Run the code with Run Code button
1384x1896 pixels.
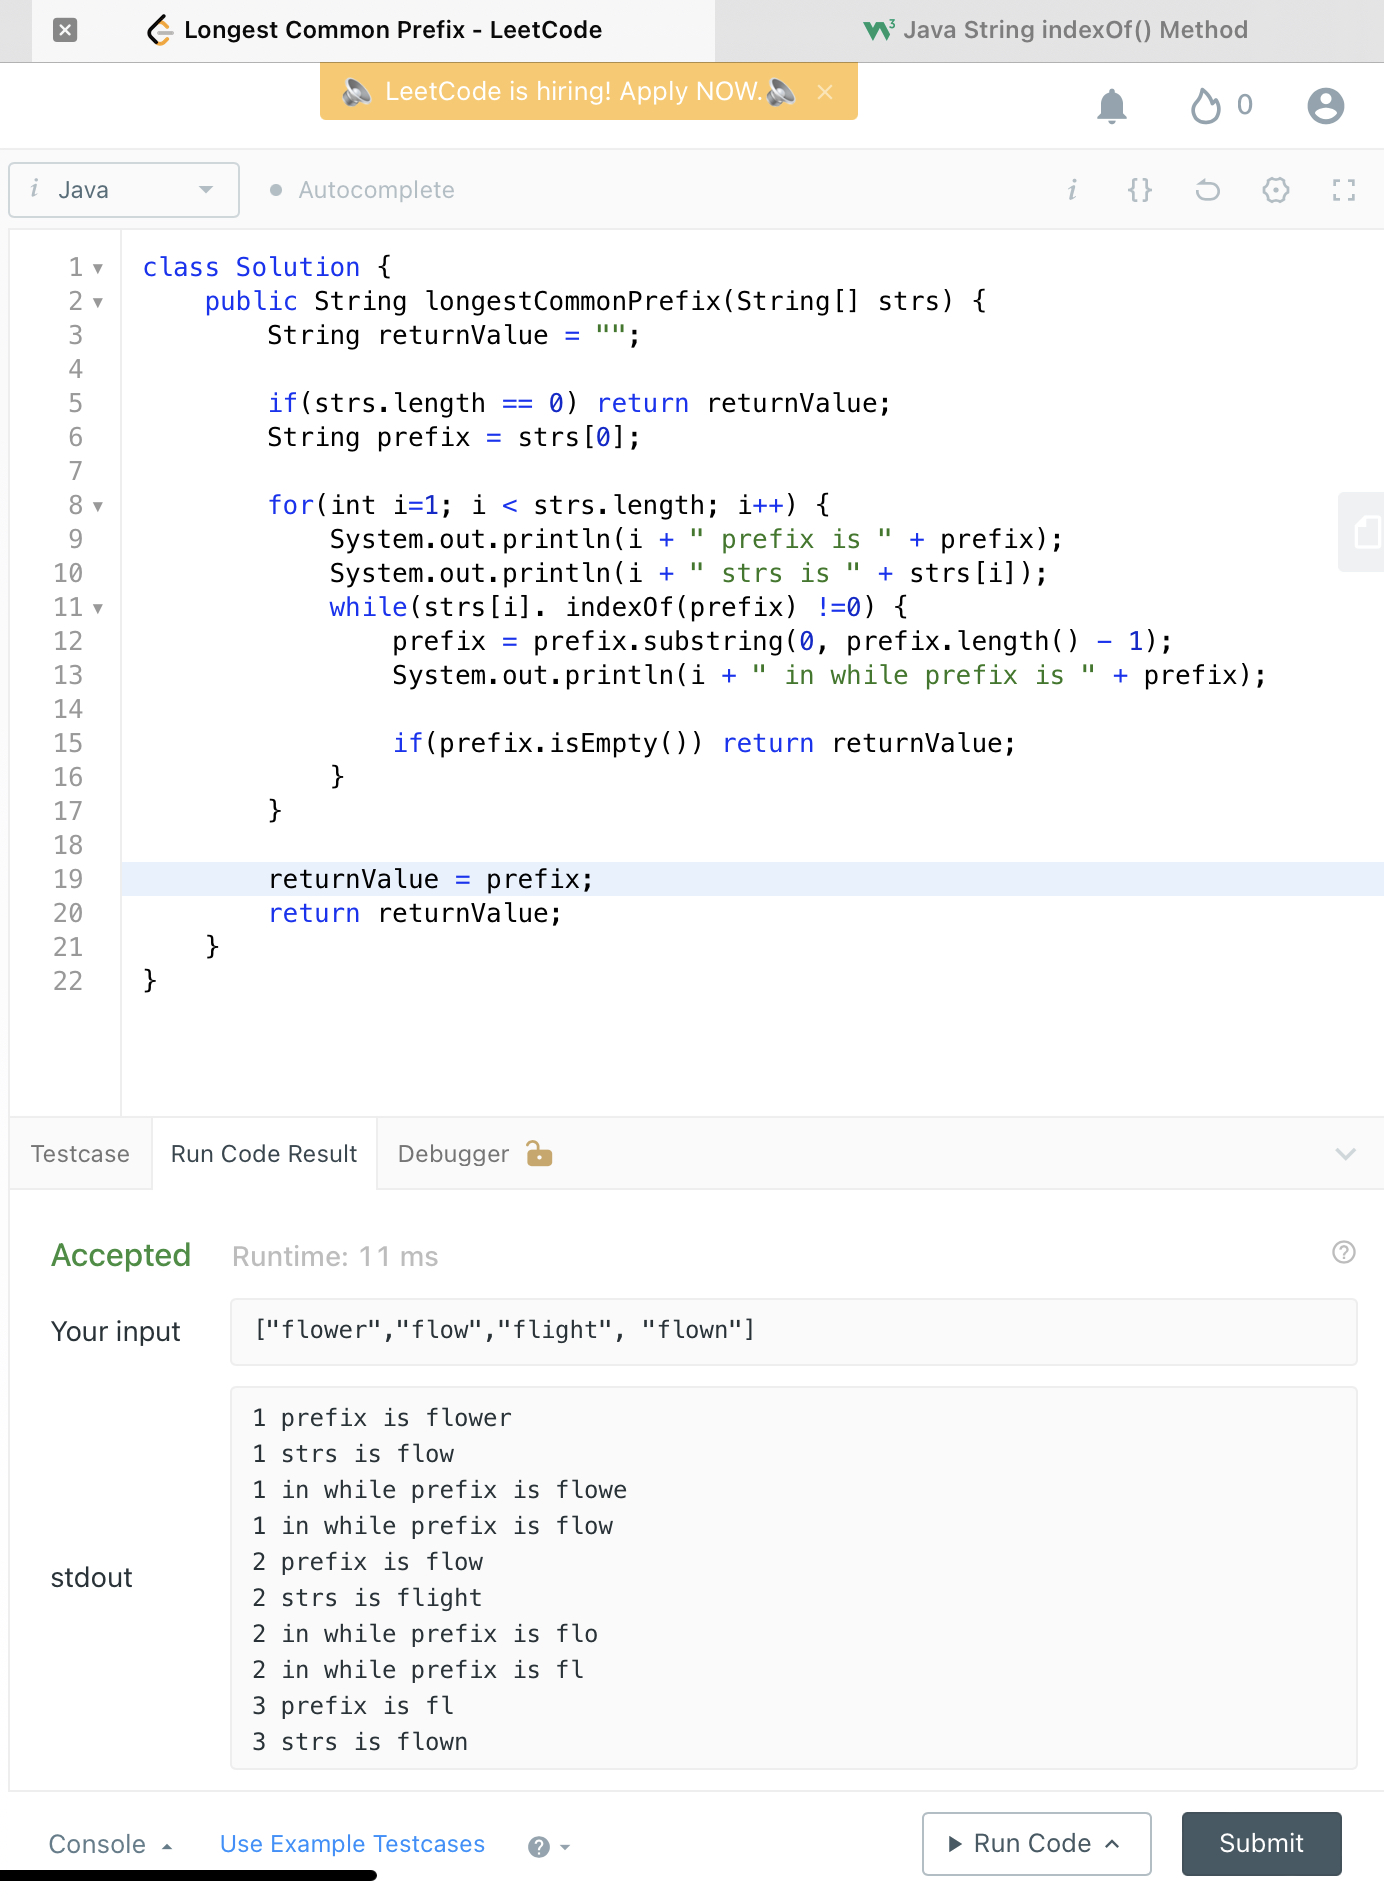coord(1036,1844)
